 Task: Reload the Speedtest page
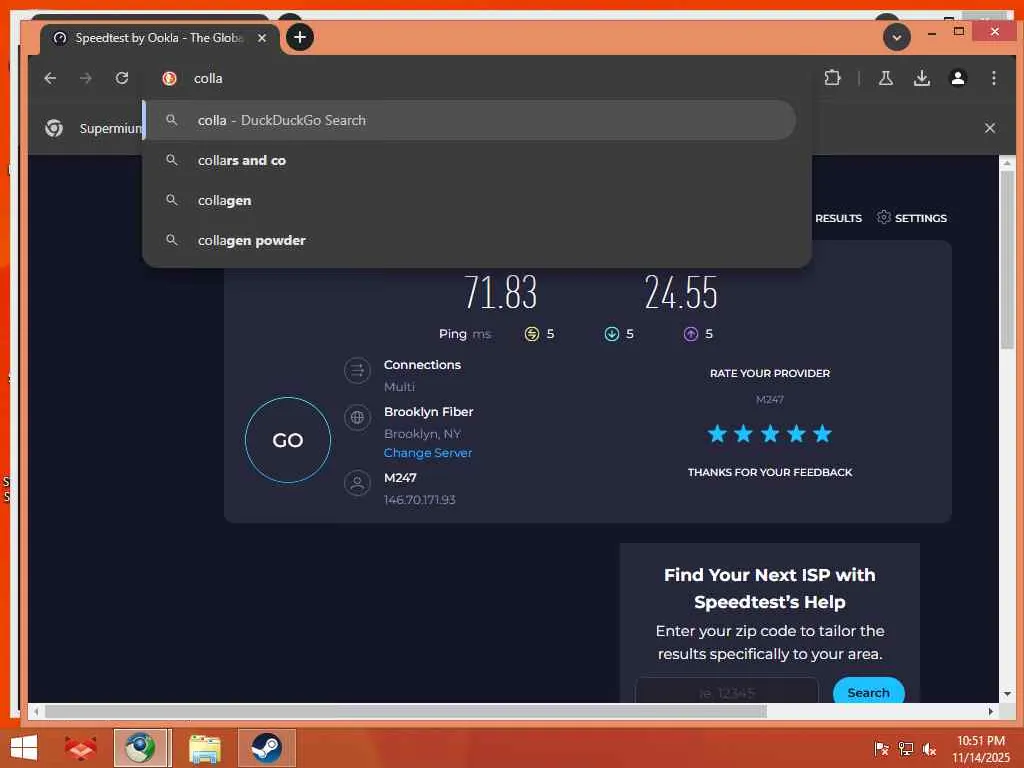[x=121, y=78]
